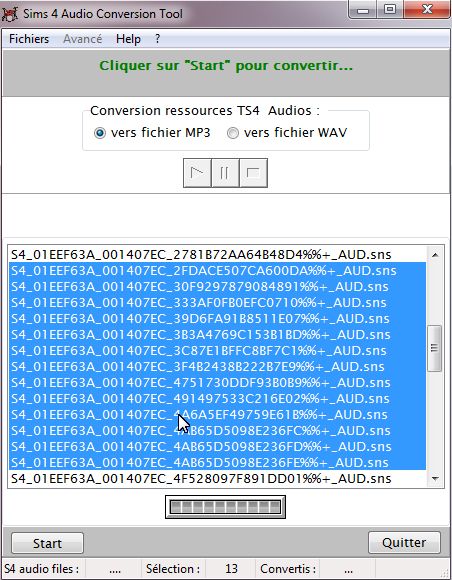Select file ending 30F9297879084891%%+_AUD.sns

pyautogui.click(x=217, y=287)
